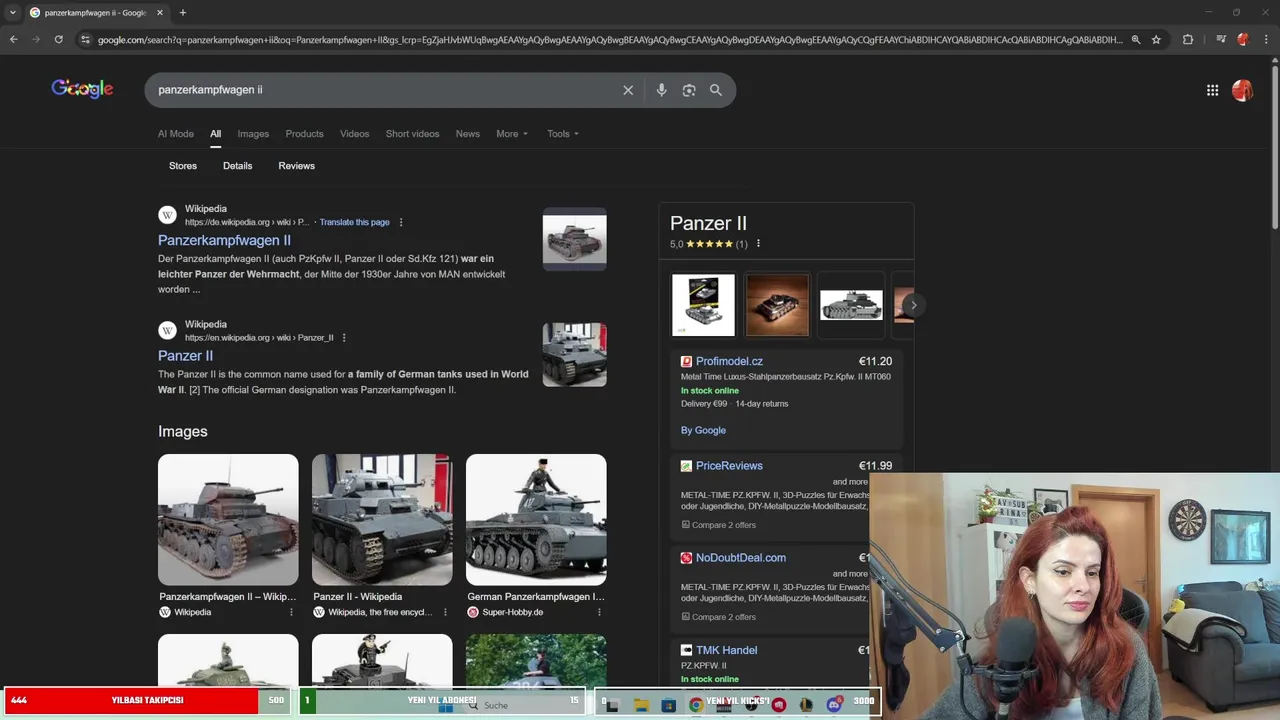Select the Reviews sub-tab

[297, 166]
